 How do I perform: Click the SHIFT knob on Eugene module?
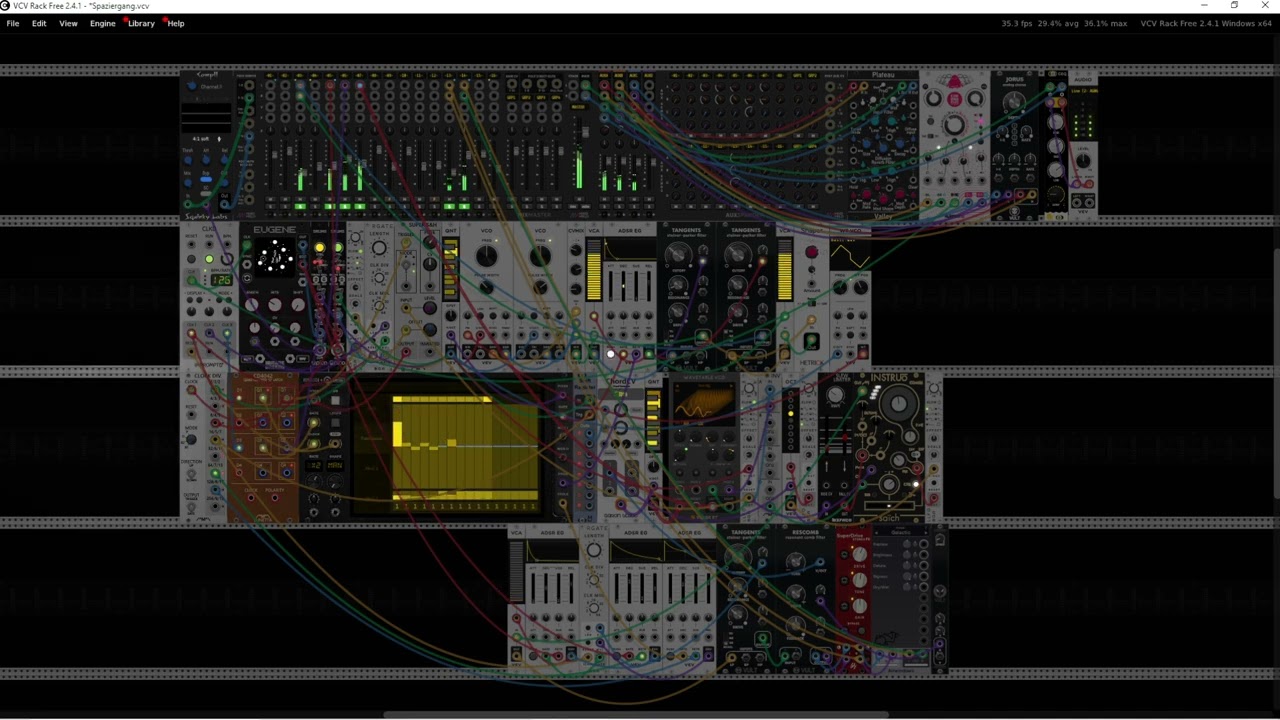pyautogui.click(x=298, y=305)
